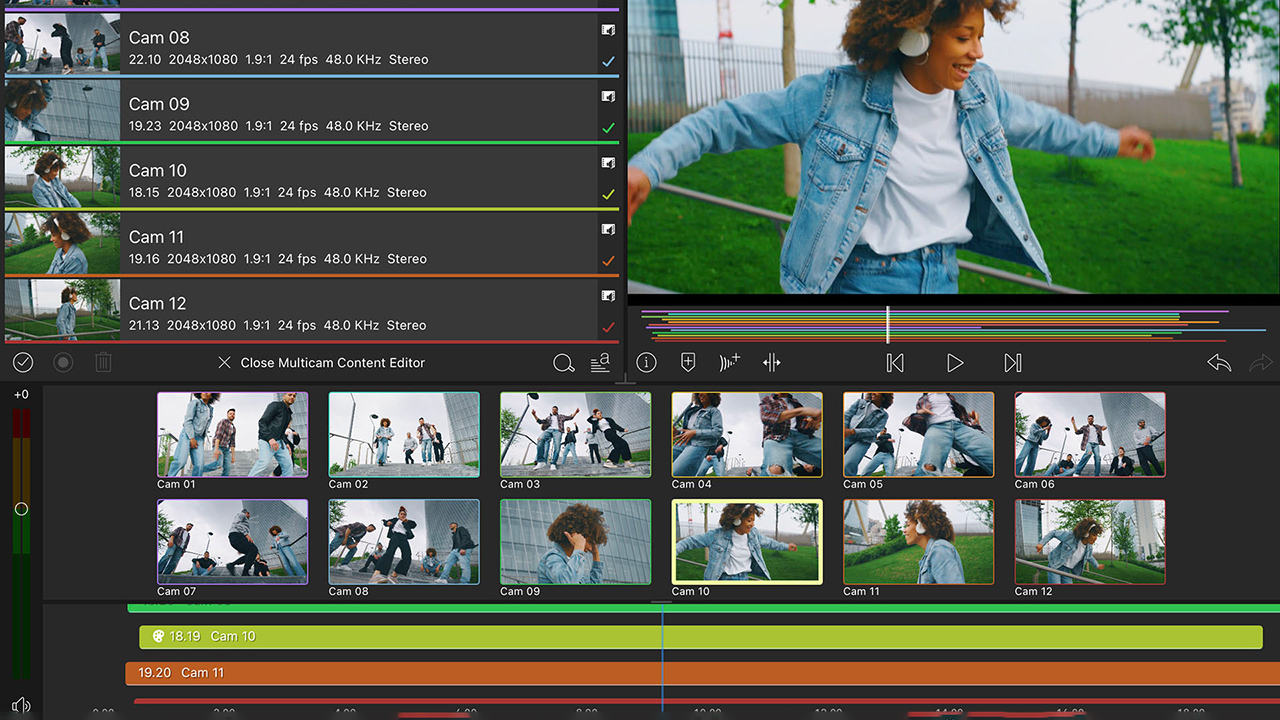Click the media badge icon on Cam 08
Screen dimensions: 1280x720
click(x=608, y=30)
